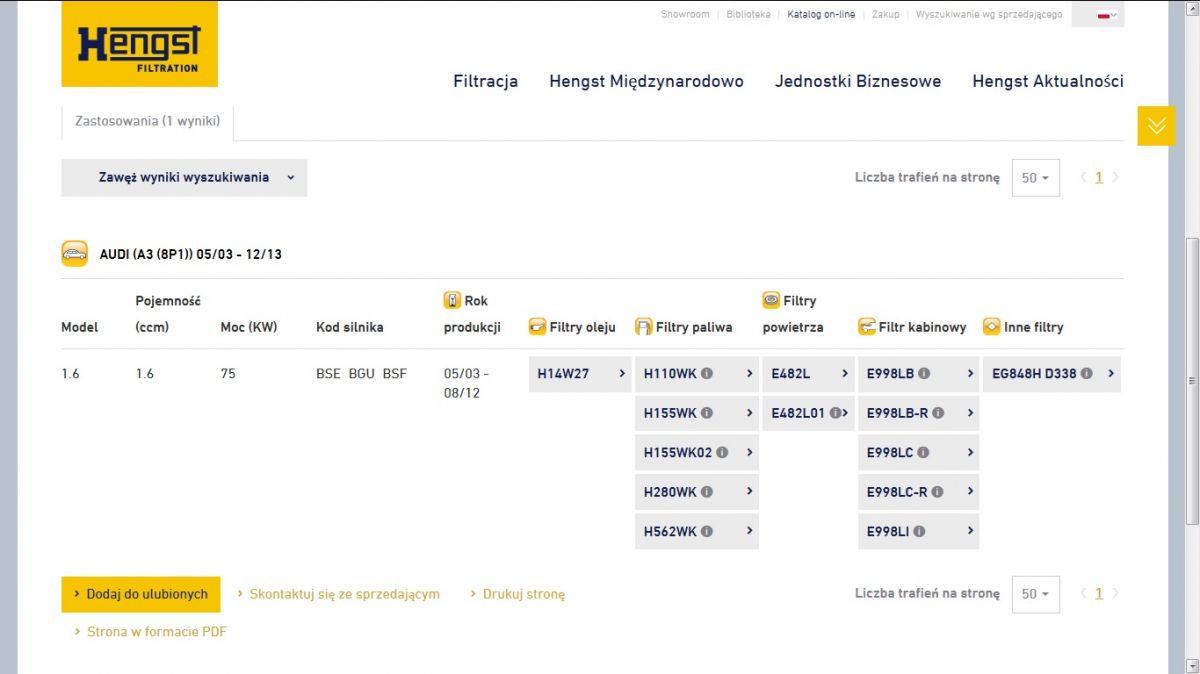Click the Filtry powietrza air filter icon
Image resolution: width=1200 pixels, height=674 pixels.
(771, 300)
